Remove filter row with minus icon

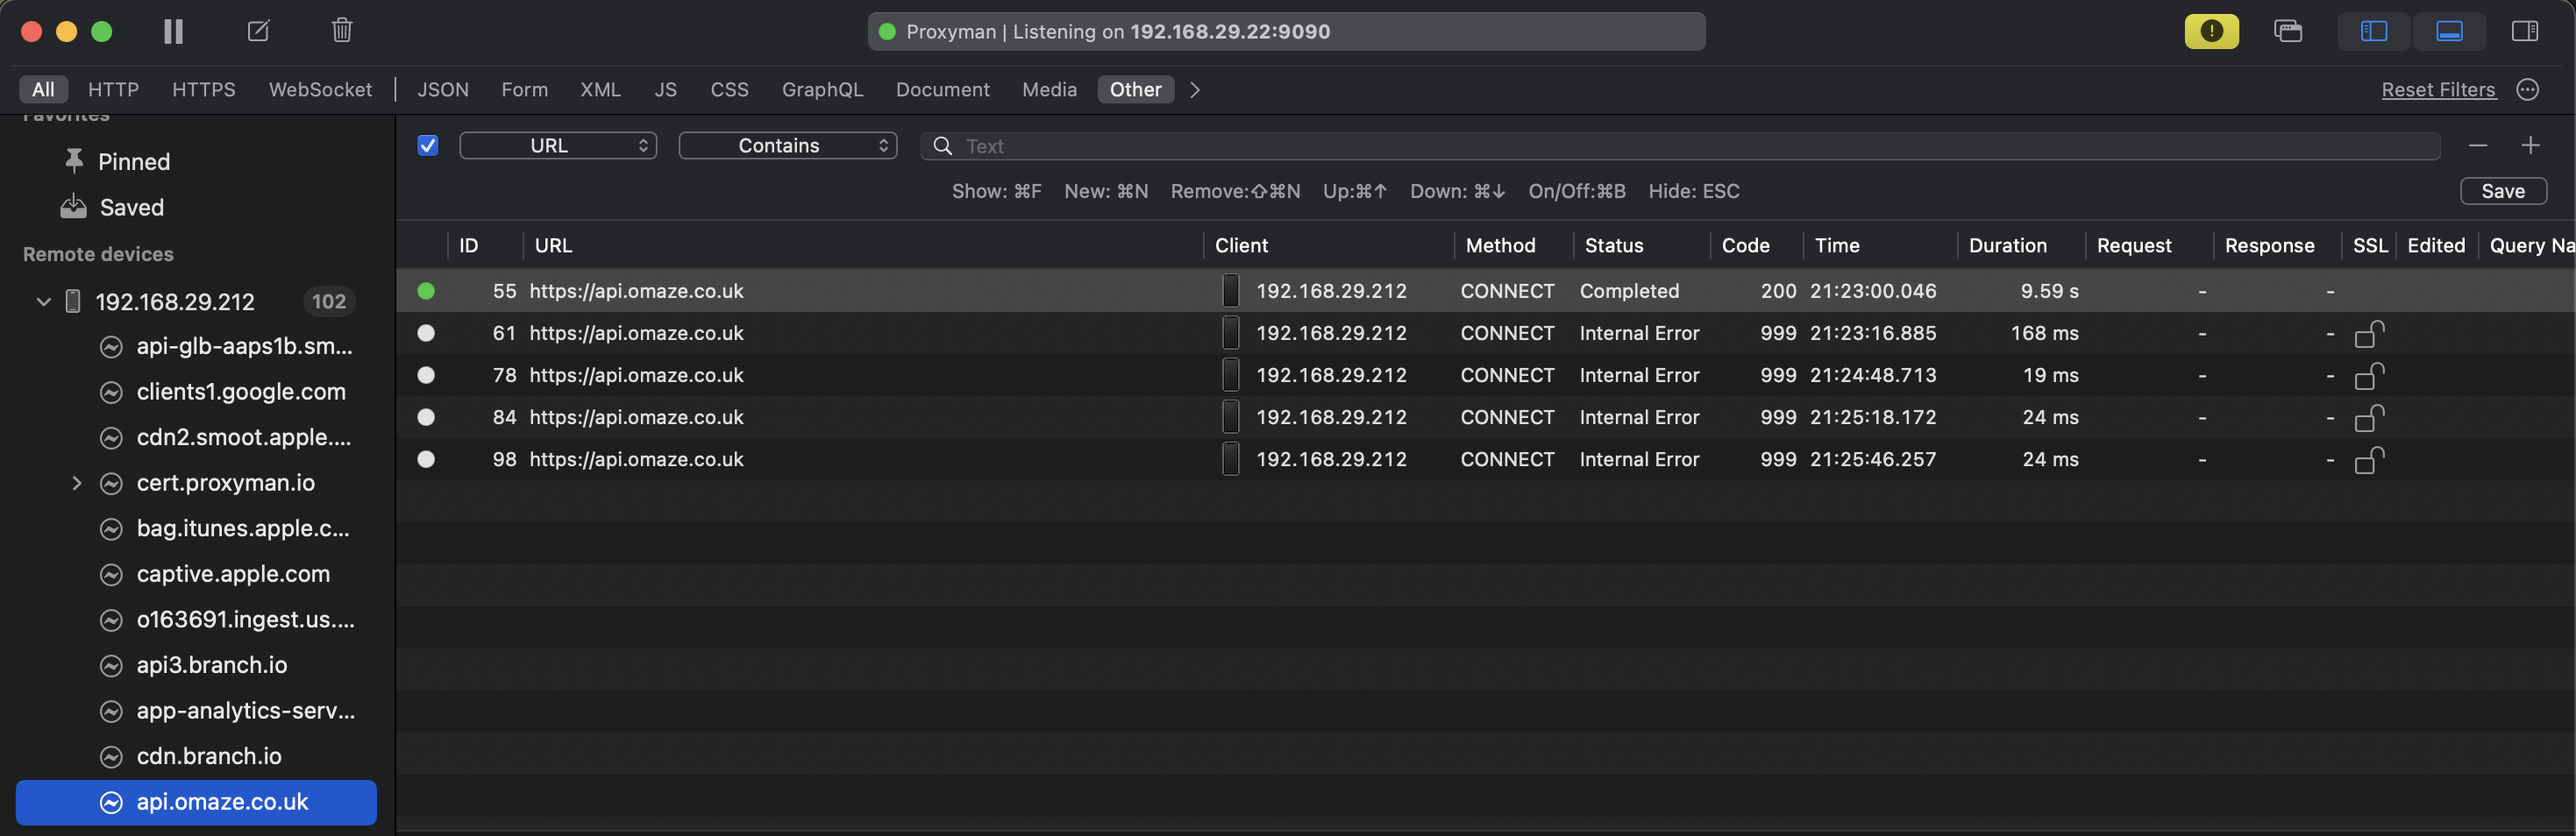pos(2478,146)
